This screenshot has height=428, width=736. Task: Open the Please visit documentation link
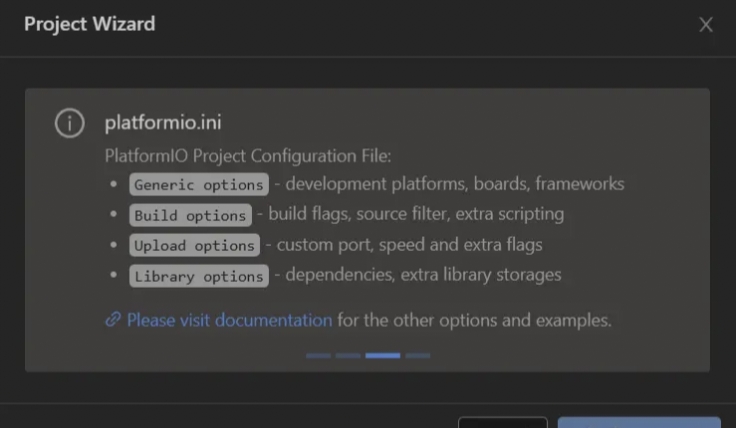coord(230,320)
